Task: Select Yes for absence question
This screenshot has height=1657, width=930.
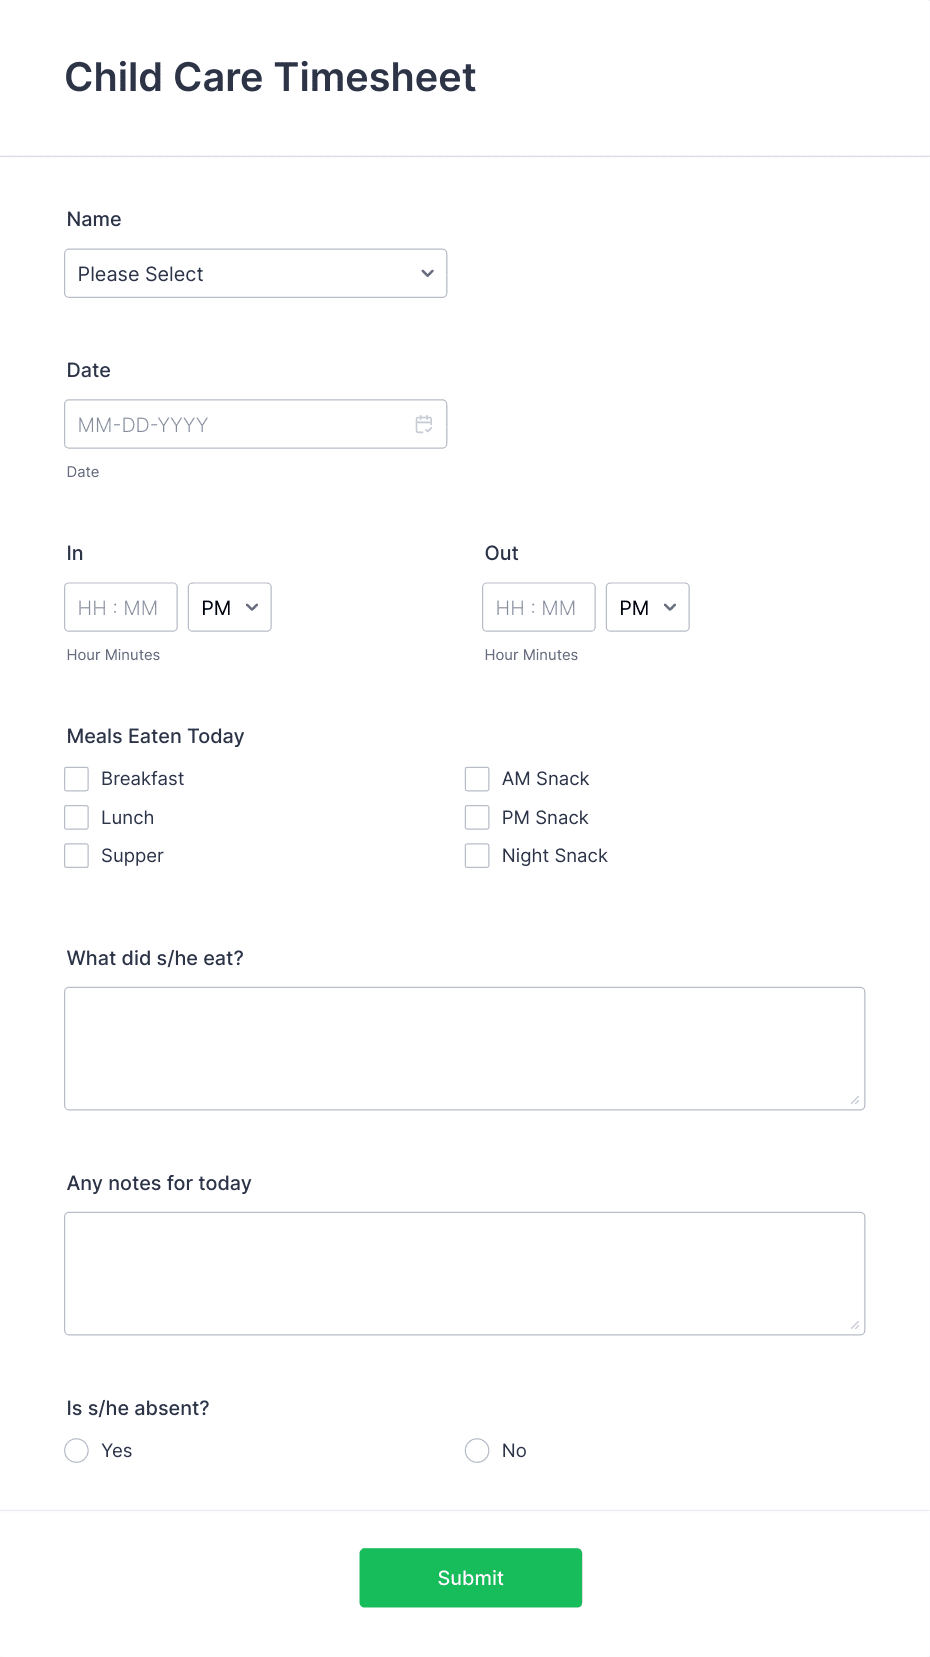Action: click(76, 1450)
